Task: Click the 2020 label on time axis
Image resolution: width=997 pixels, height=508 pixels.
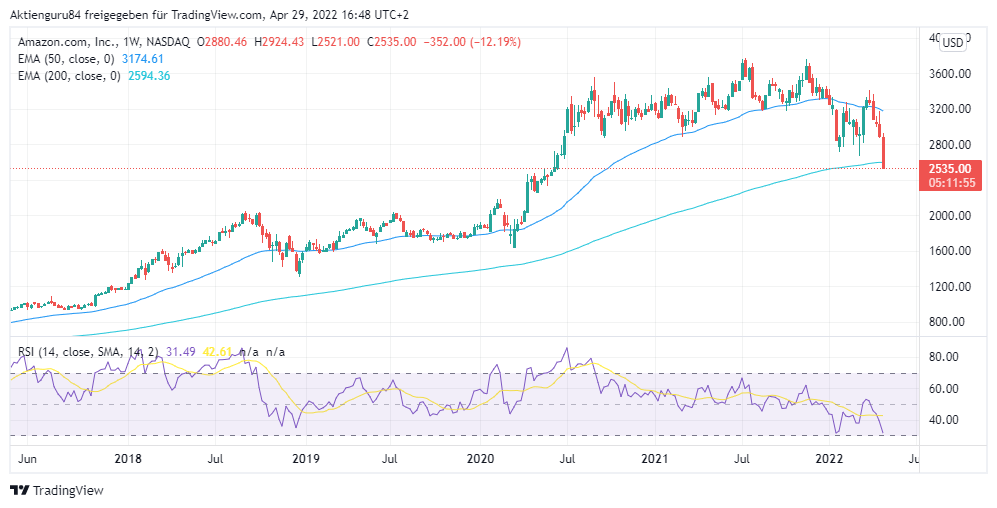Action: pos(480,458)
